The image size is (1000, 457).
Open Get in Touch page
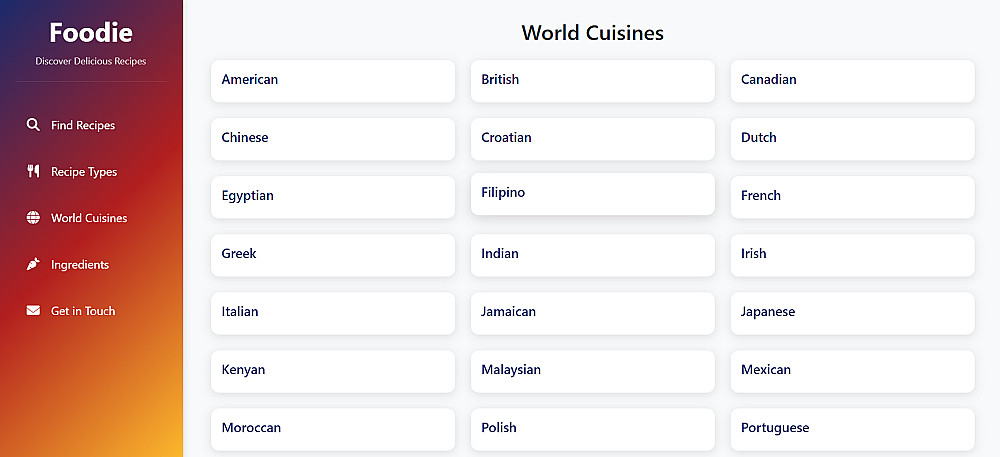tap(83, 311)
